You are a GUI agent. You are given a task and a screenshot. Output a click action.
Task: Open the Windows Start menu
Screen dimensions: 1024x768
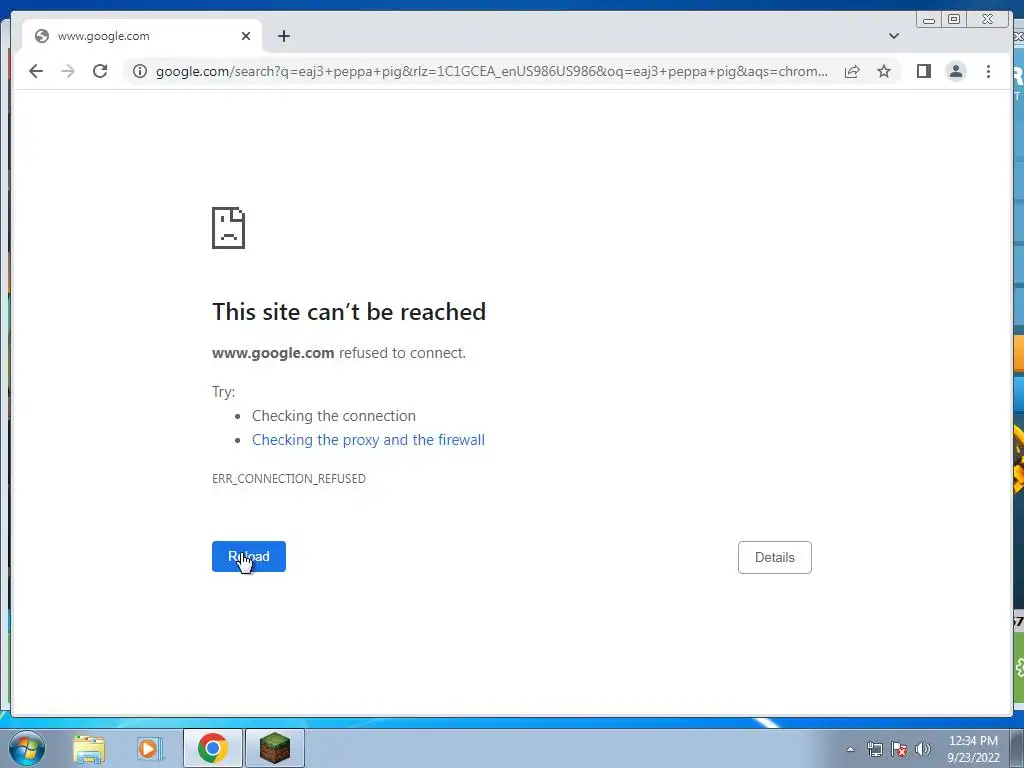point(27,748)
